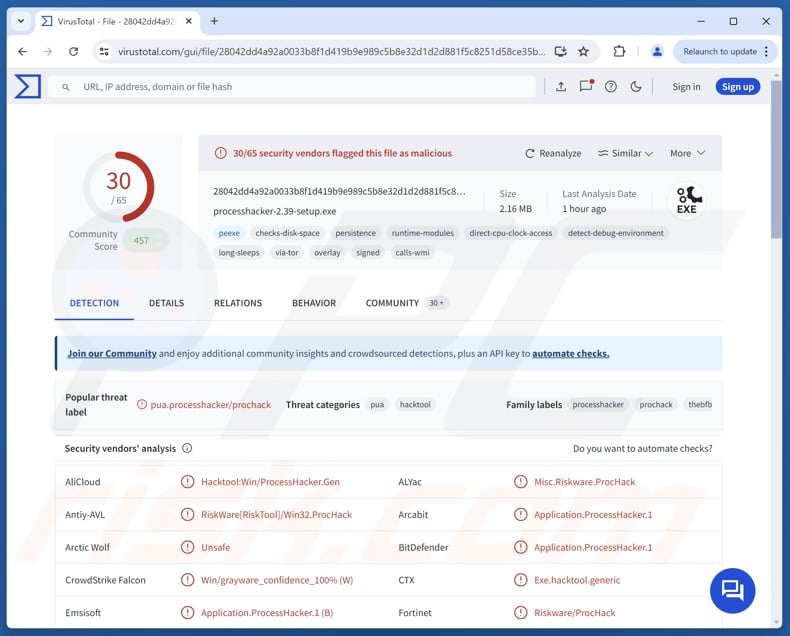790x636 pixels.
Task: Click the Fortinet detection alert icon
Action: point(520,613)
